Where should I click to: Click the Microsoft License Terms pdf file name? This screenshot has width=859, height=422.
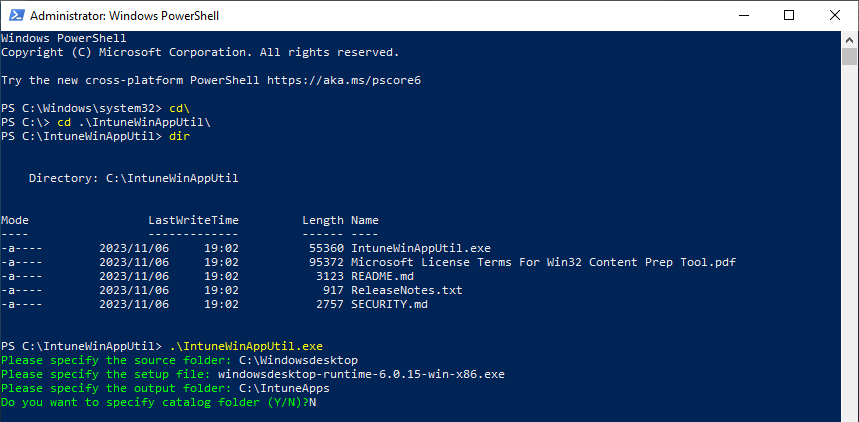pos(543,263)
